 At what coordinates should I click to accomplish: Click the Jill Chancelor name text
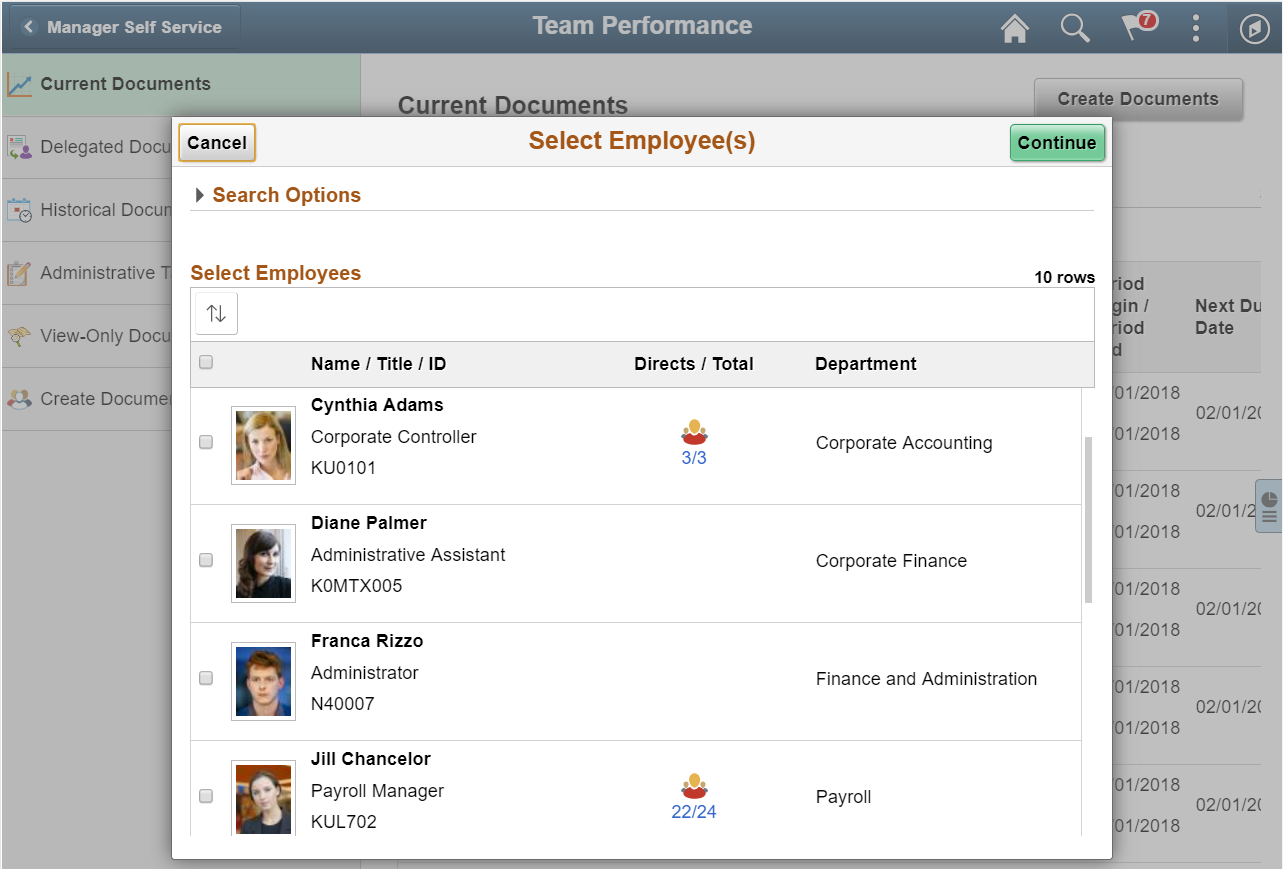(x=371, y=759)
